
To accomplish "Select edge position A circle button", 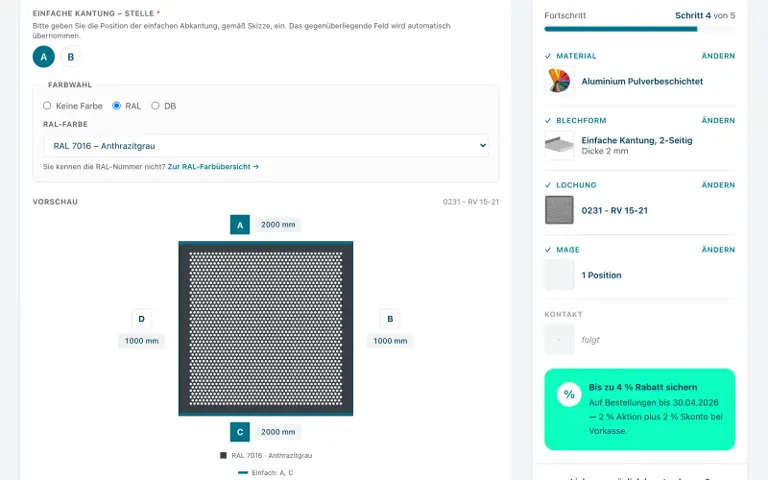I will [x=44, y=57].
